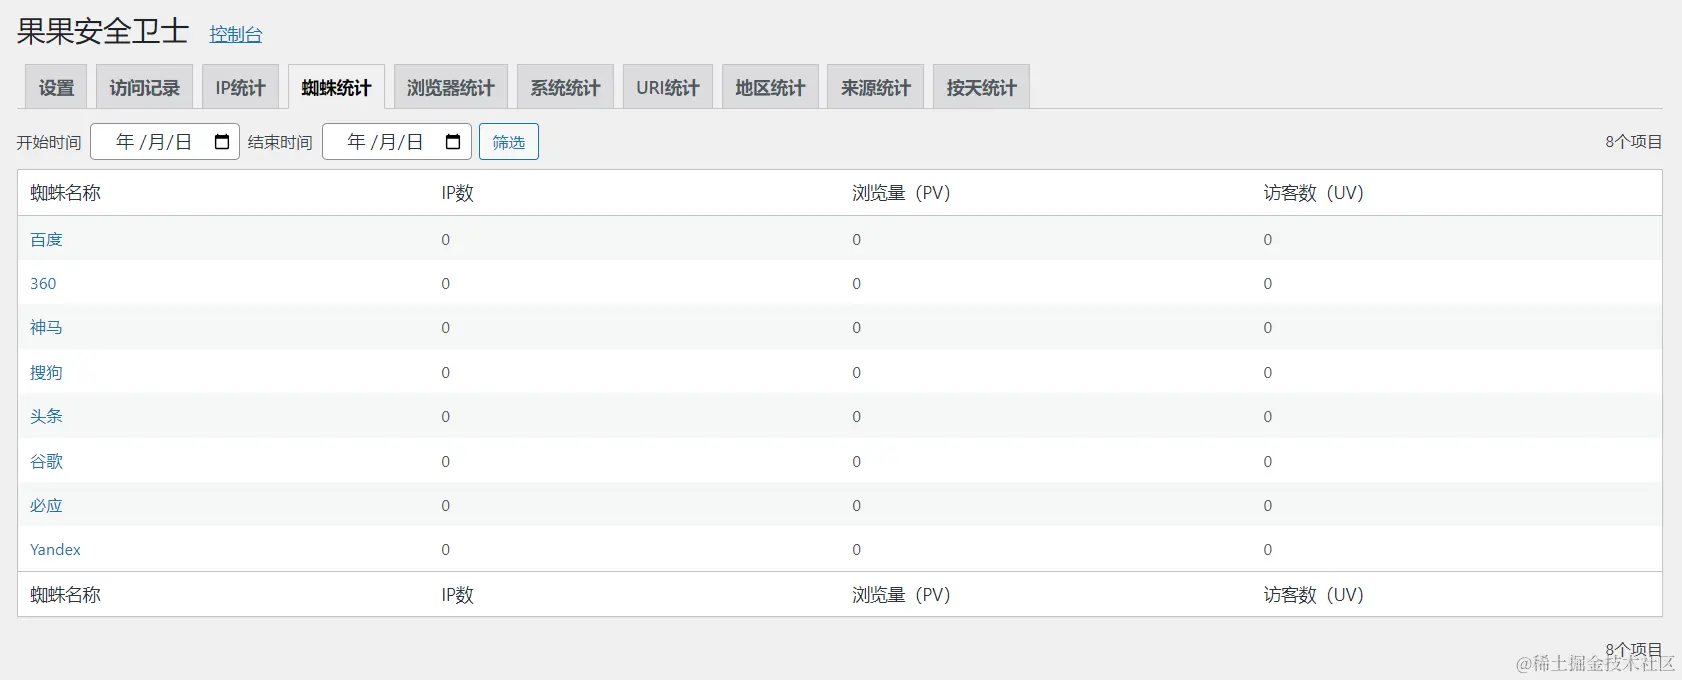Open the 必应 spider link
This screenshot has width=1682, height=680.
46,505
